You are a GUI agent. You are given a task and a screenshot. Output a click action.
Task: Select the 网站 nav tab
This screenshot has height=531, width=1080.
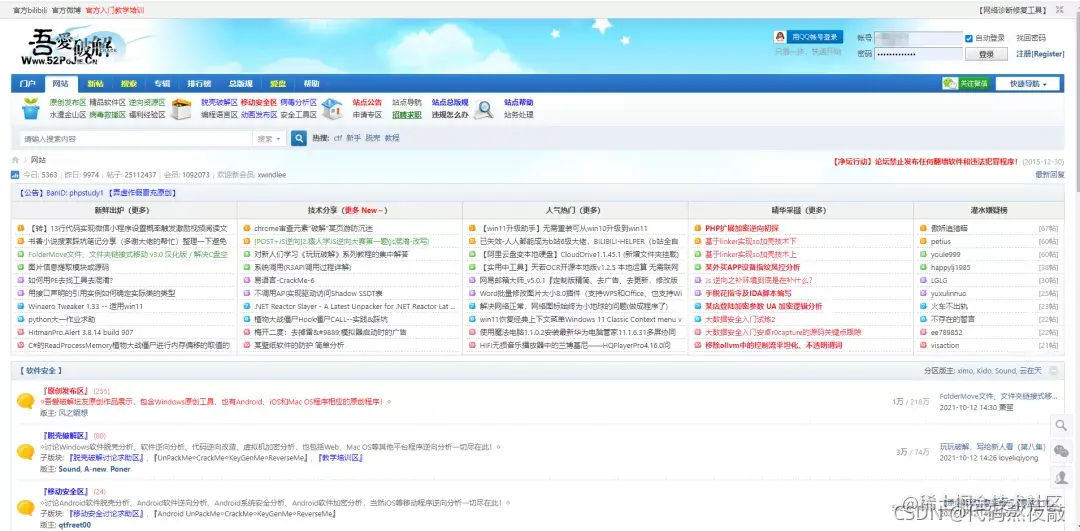[61, 83]
